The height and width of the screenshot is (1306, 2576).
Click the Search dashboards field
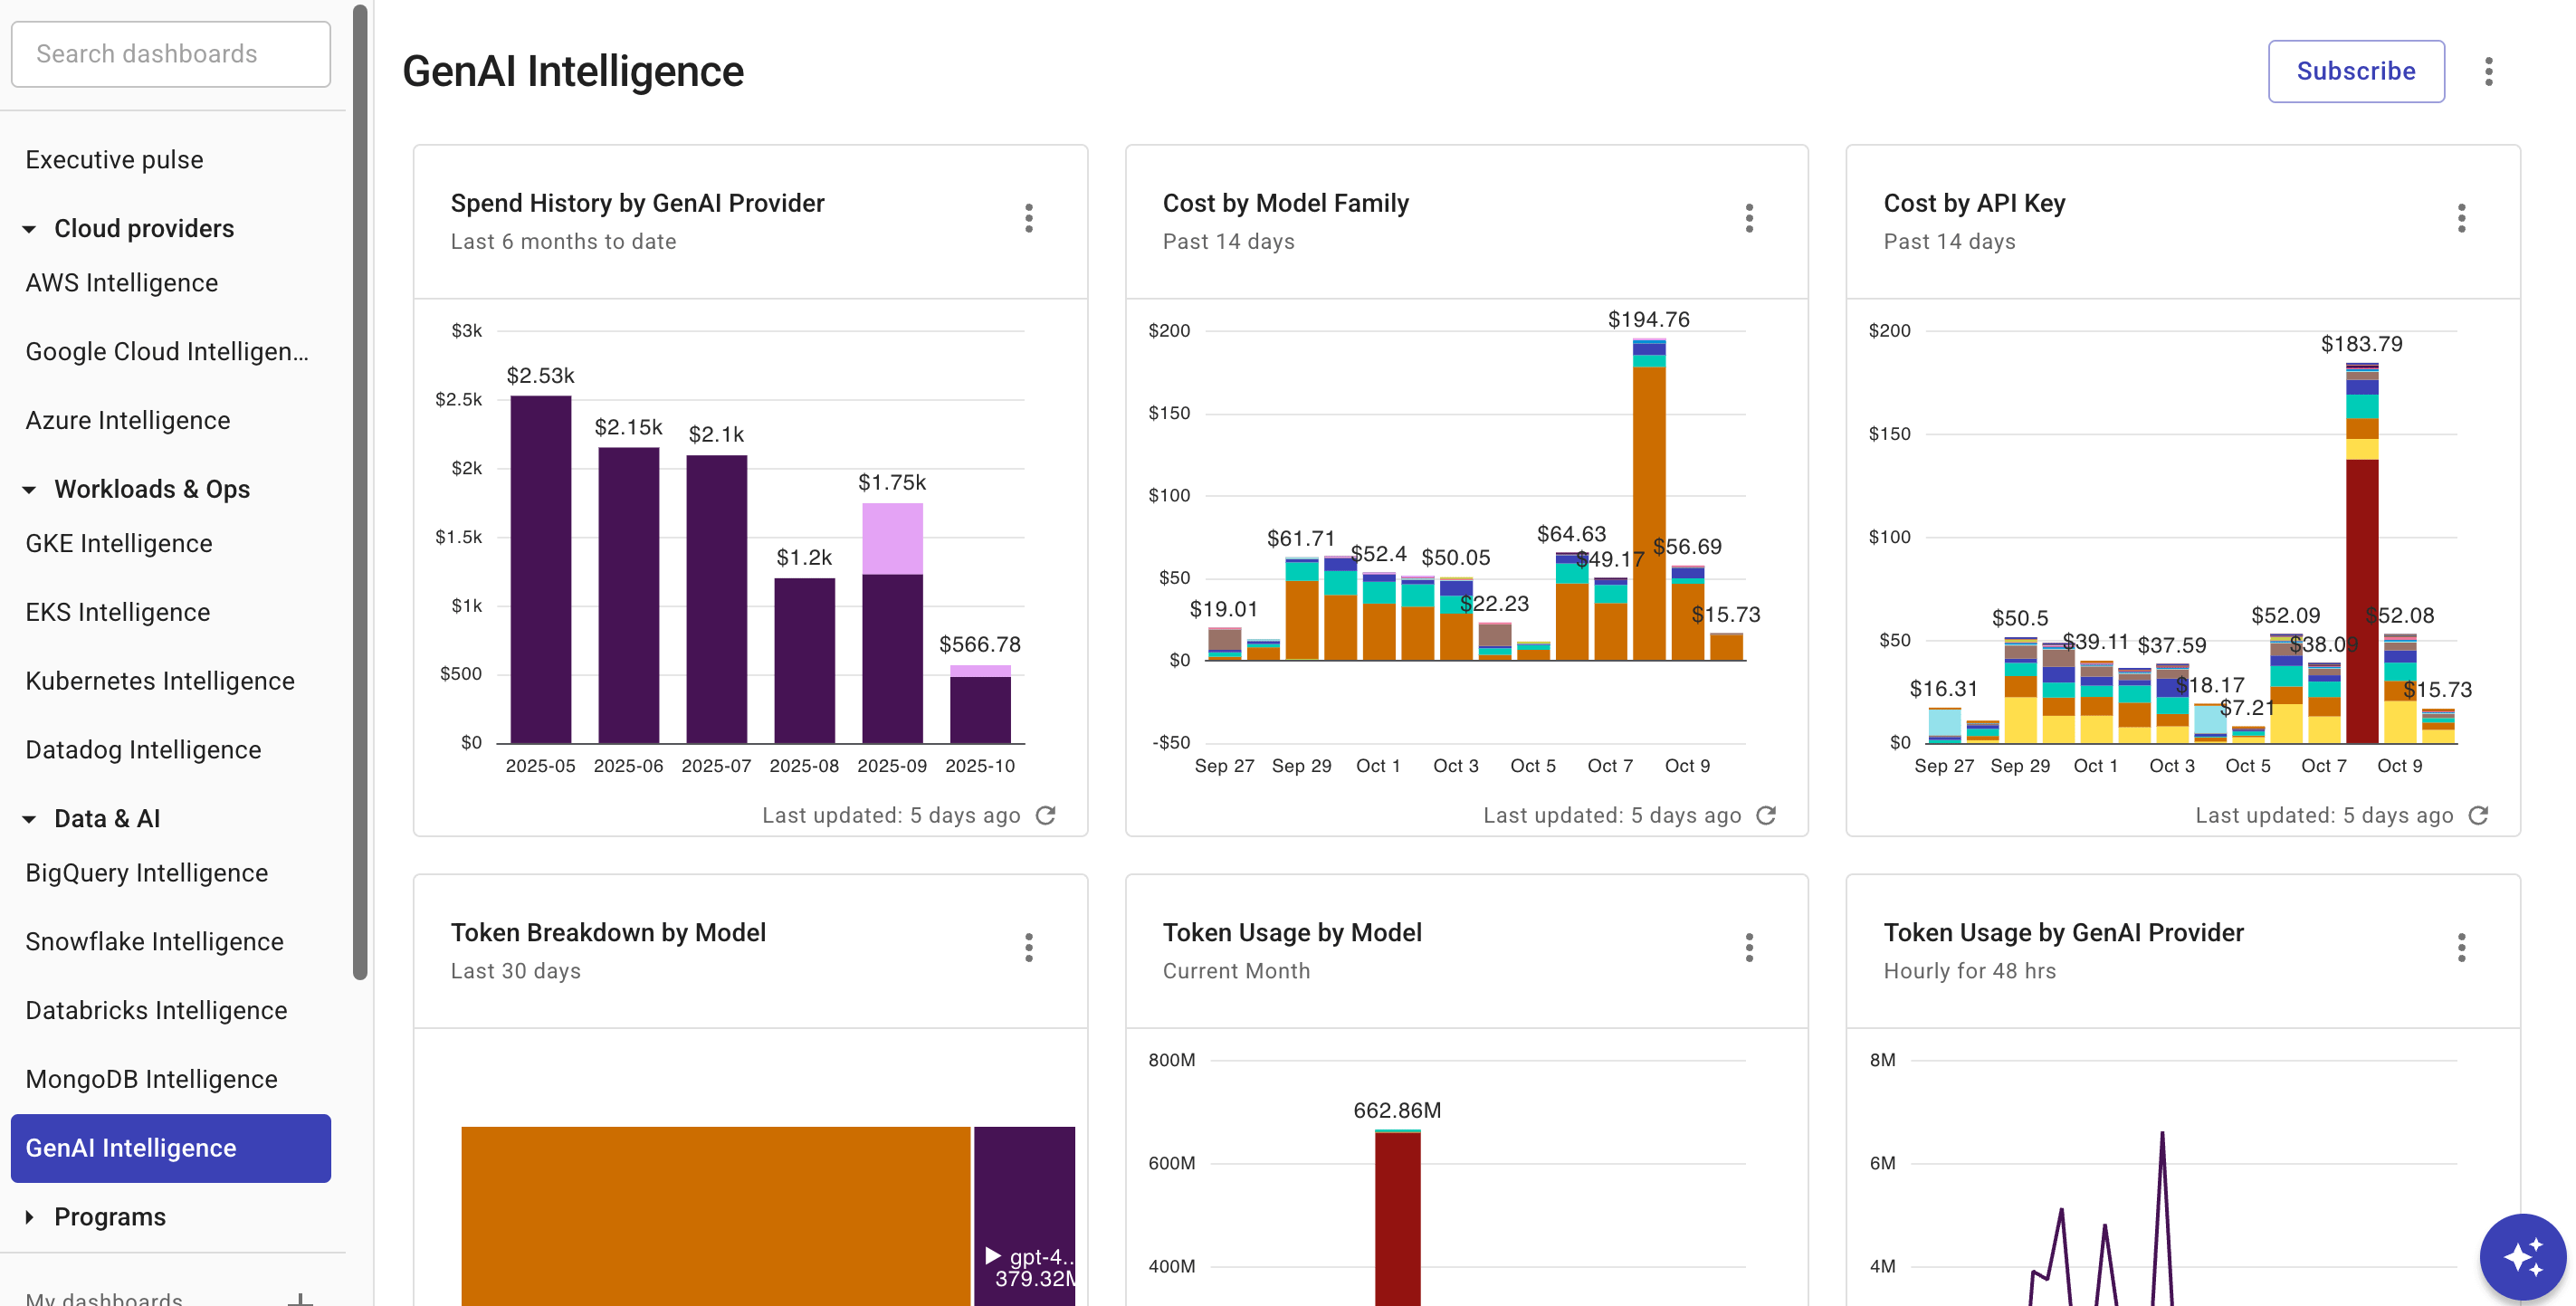point(170,53)
